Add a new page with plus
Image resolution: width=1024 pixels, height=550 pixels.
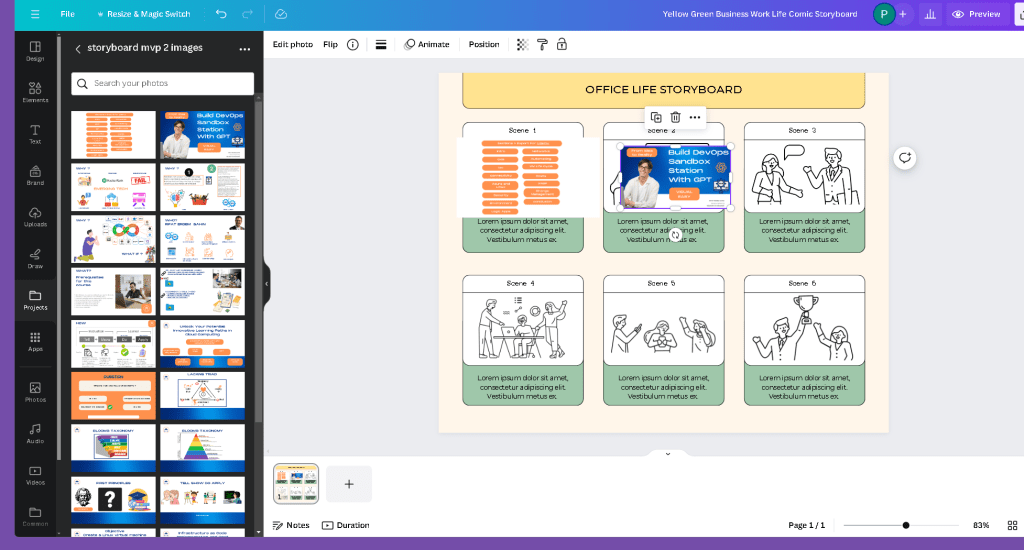tap(349, 484)
